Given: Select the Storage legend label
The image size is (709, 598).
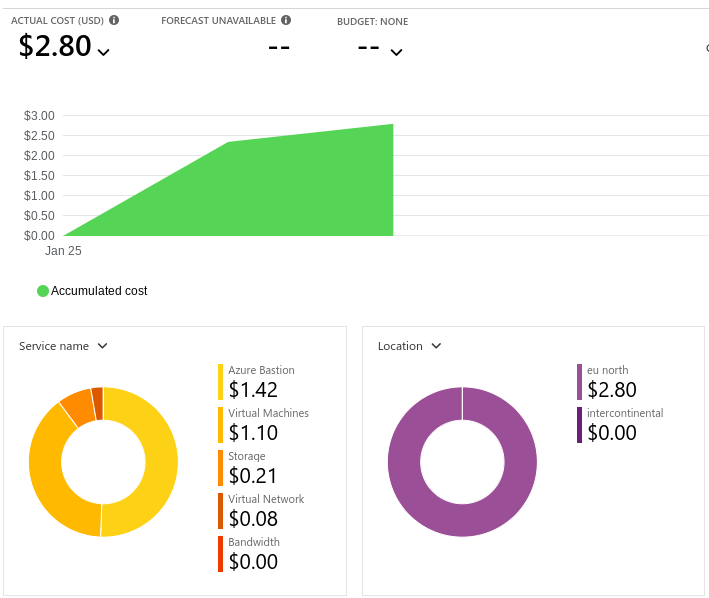Looking at the screenshot, I should (x=246, y=457).
